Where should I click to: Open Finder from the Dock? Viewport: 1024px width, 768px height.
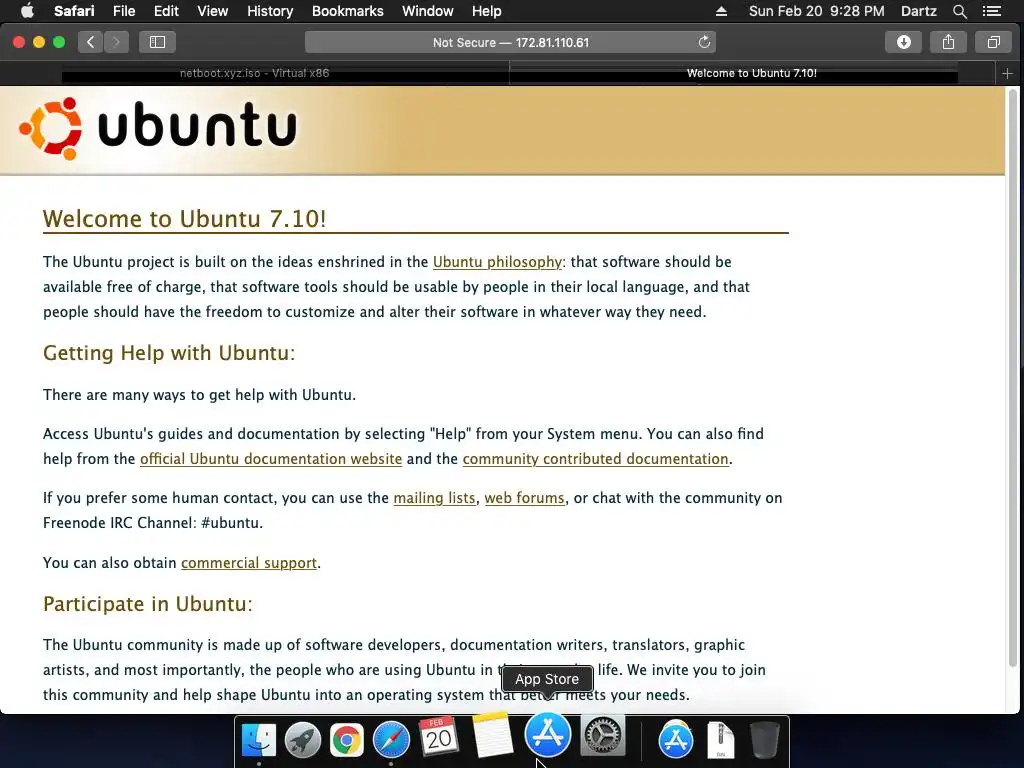259,740
